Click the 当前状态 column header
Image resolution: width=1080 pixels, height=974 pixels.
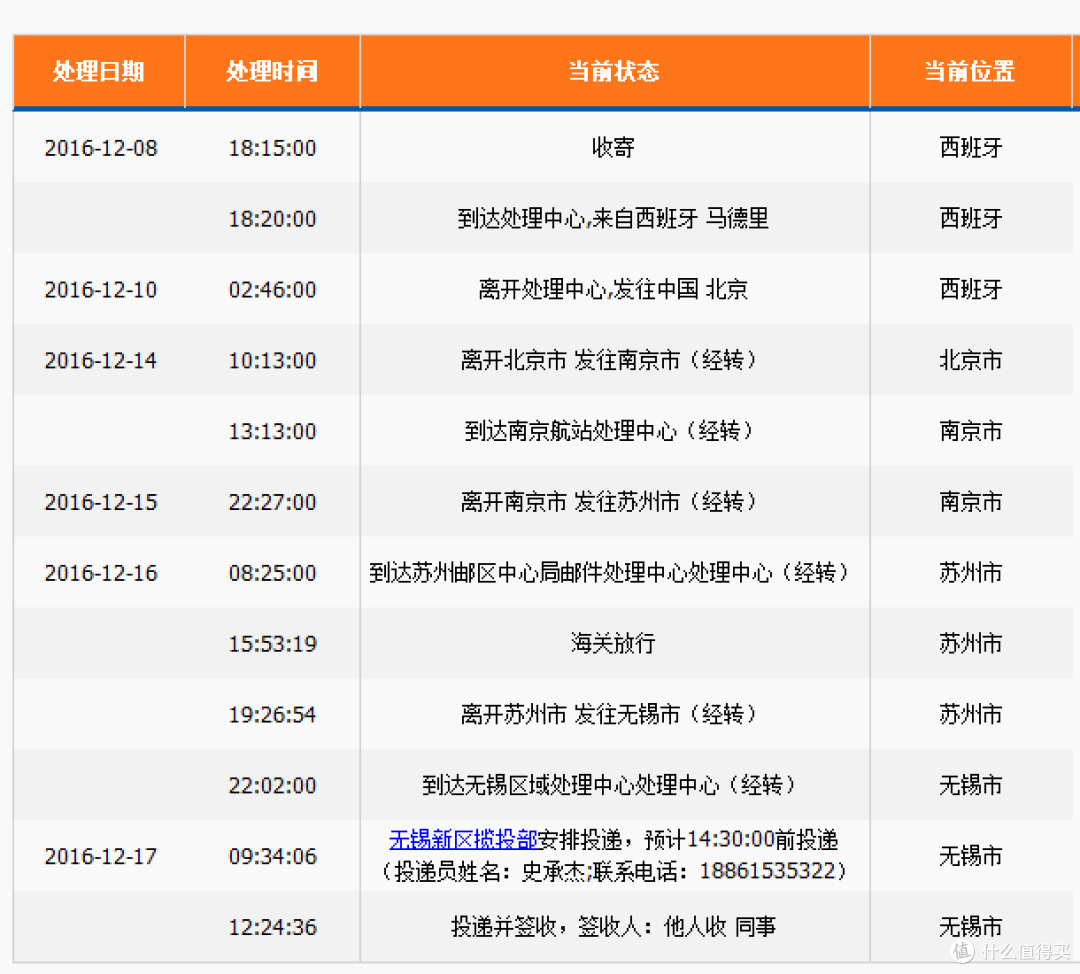614,72
